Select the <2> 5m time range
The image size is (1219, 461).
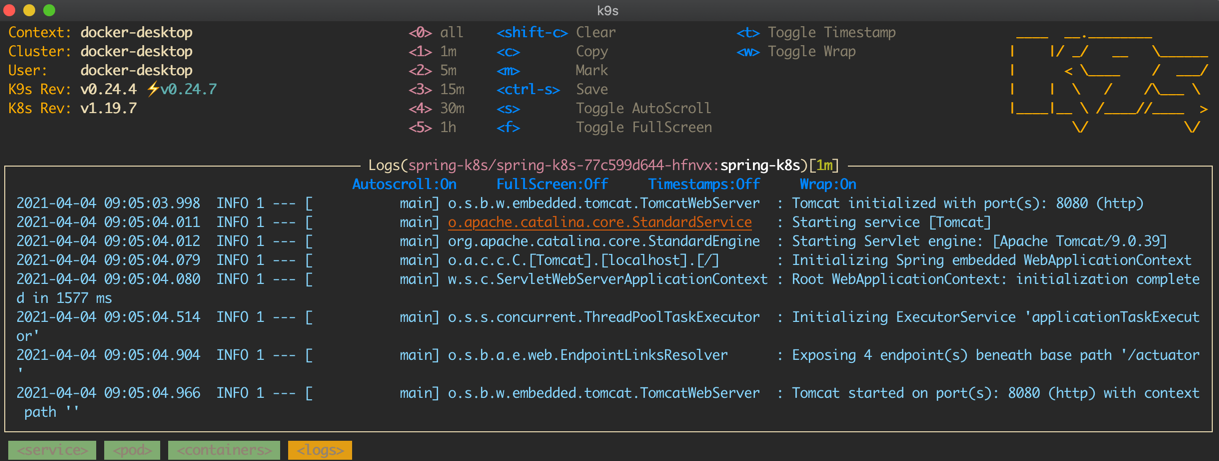432,71
